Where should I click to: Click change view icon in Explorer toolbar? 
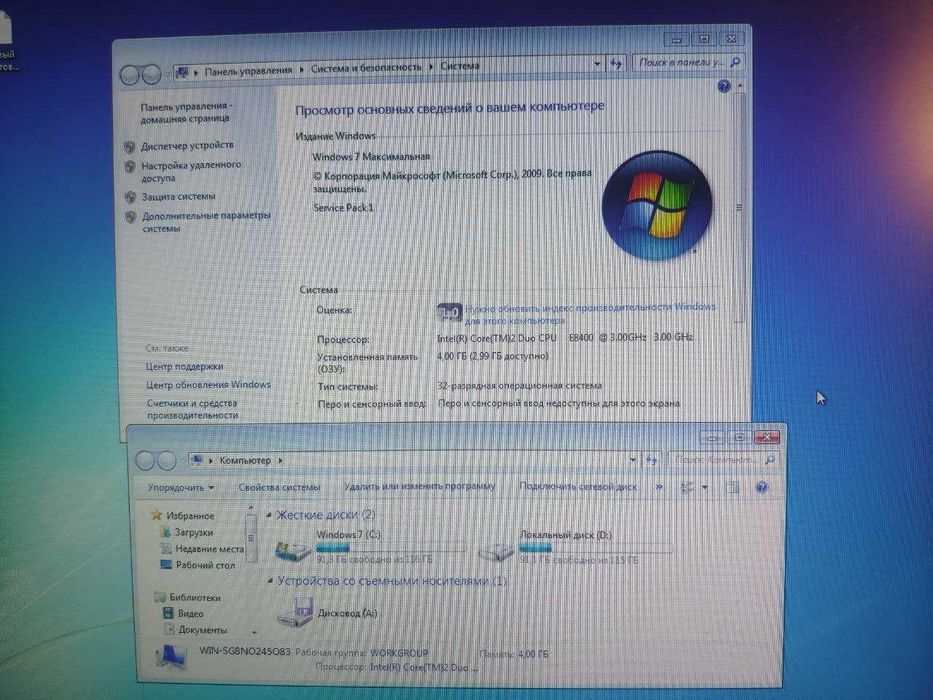pos(688,488)
